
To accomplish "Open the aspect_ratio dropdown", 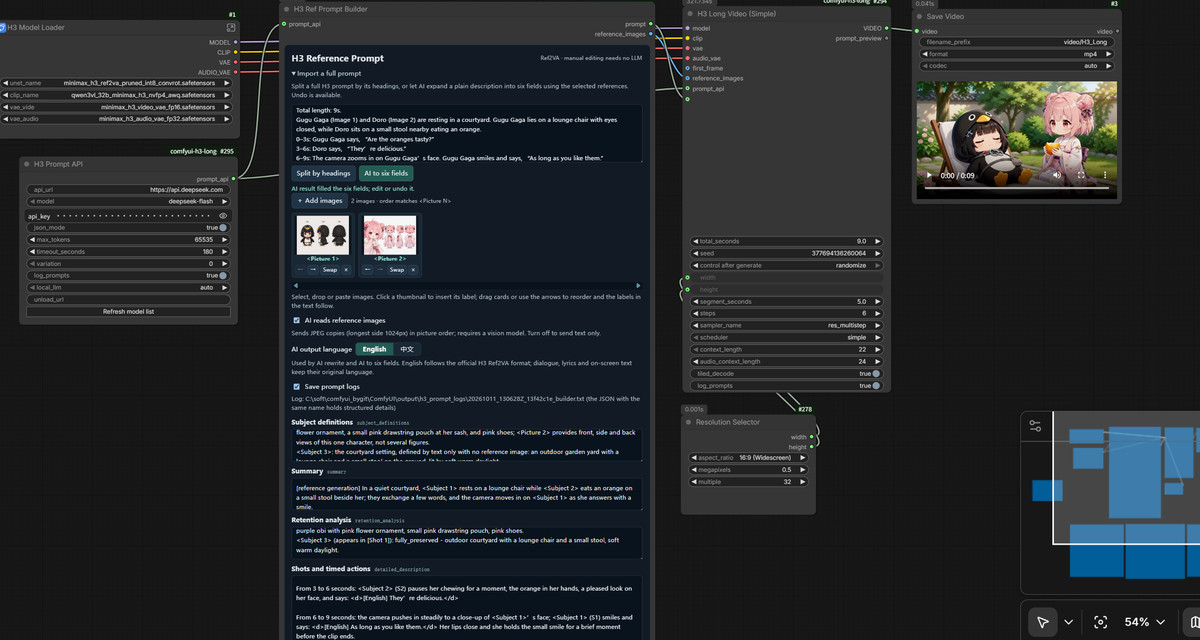I will pos(750,458).
